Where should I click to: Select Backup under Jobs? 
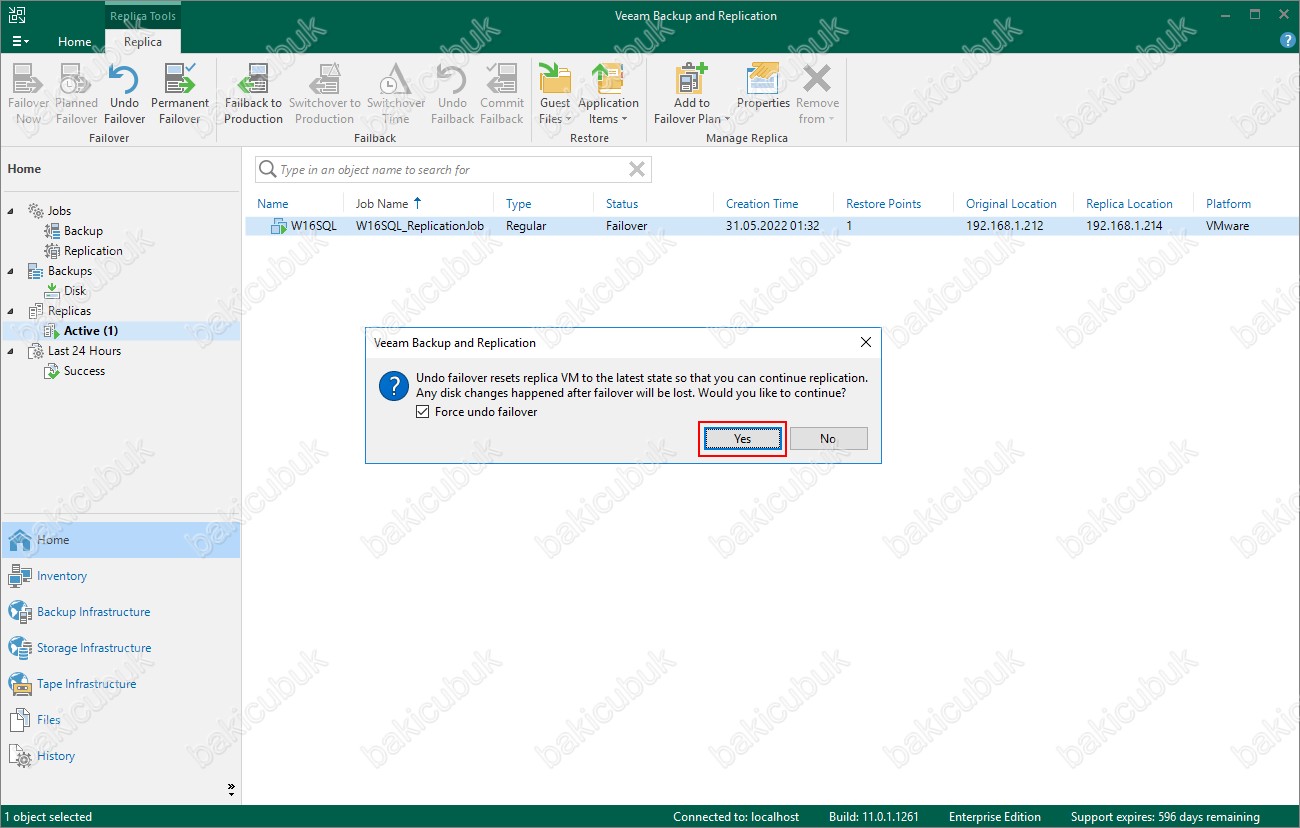click(83, 231)
